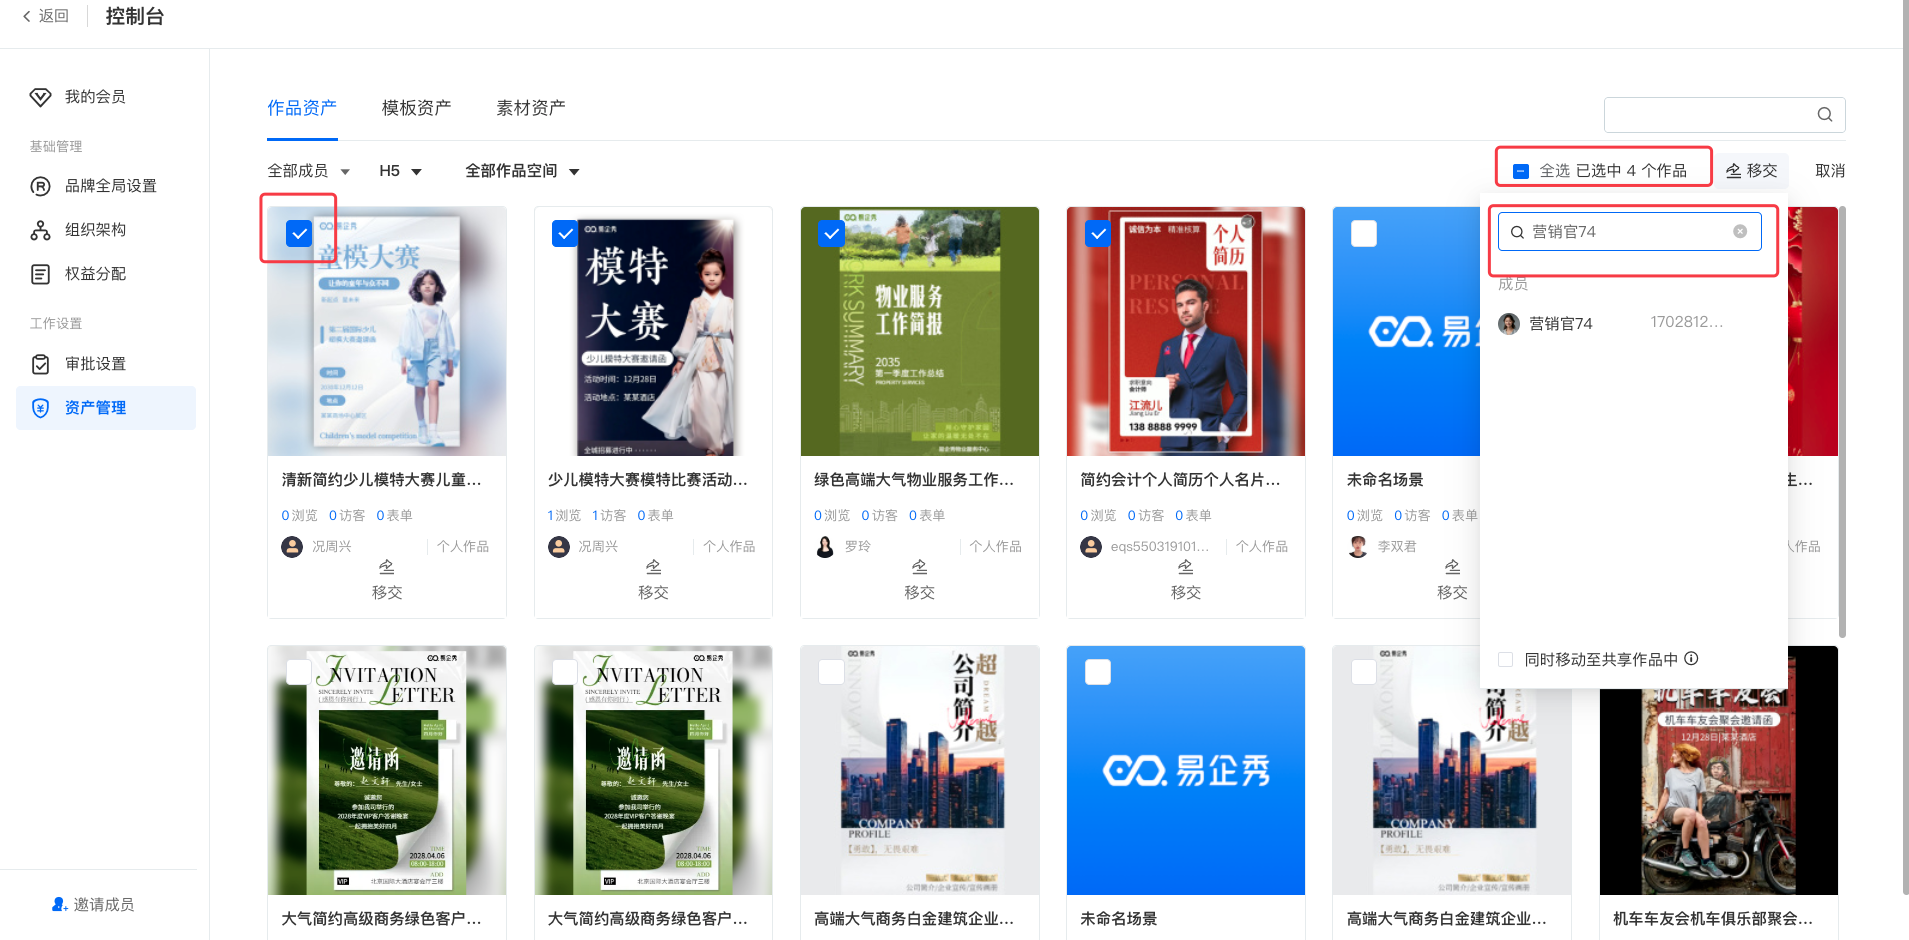Open the H5 type dropdown

pyautogui.click(x=400, y=172)
